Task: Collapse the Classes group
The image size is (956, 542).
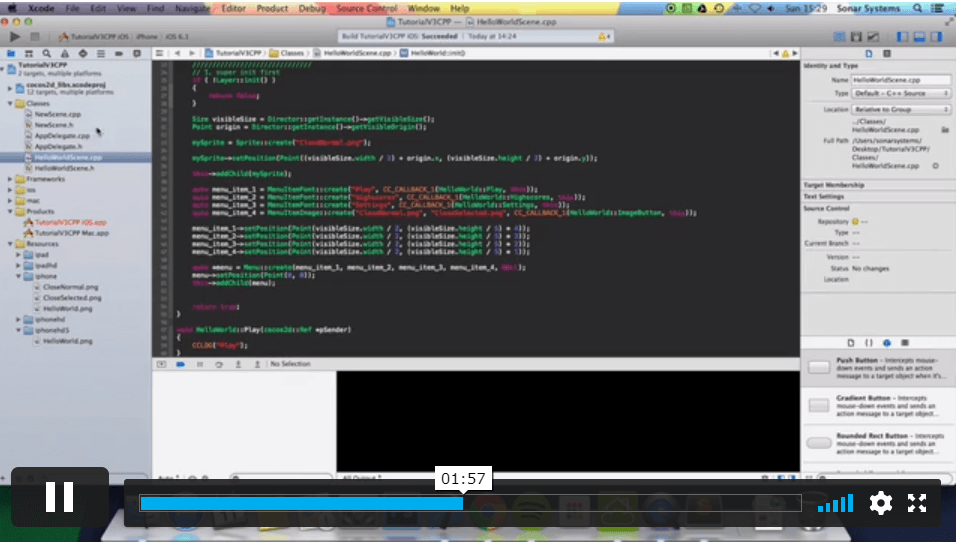Action: coord(10,104)
